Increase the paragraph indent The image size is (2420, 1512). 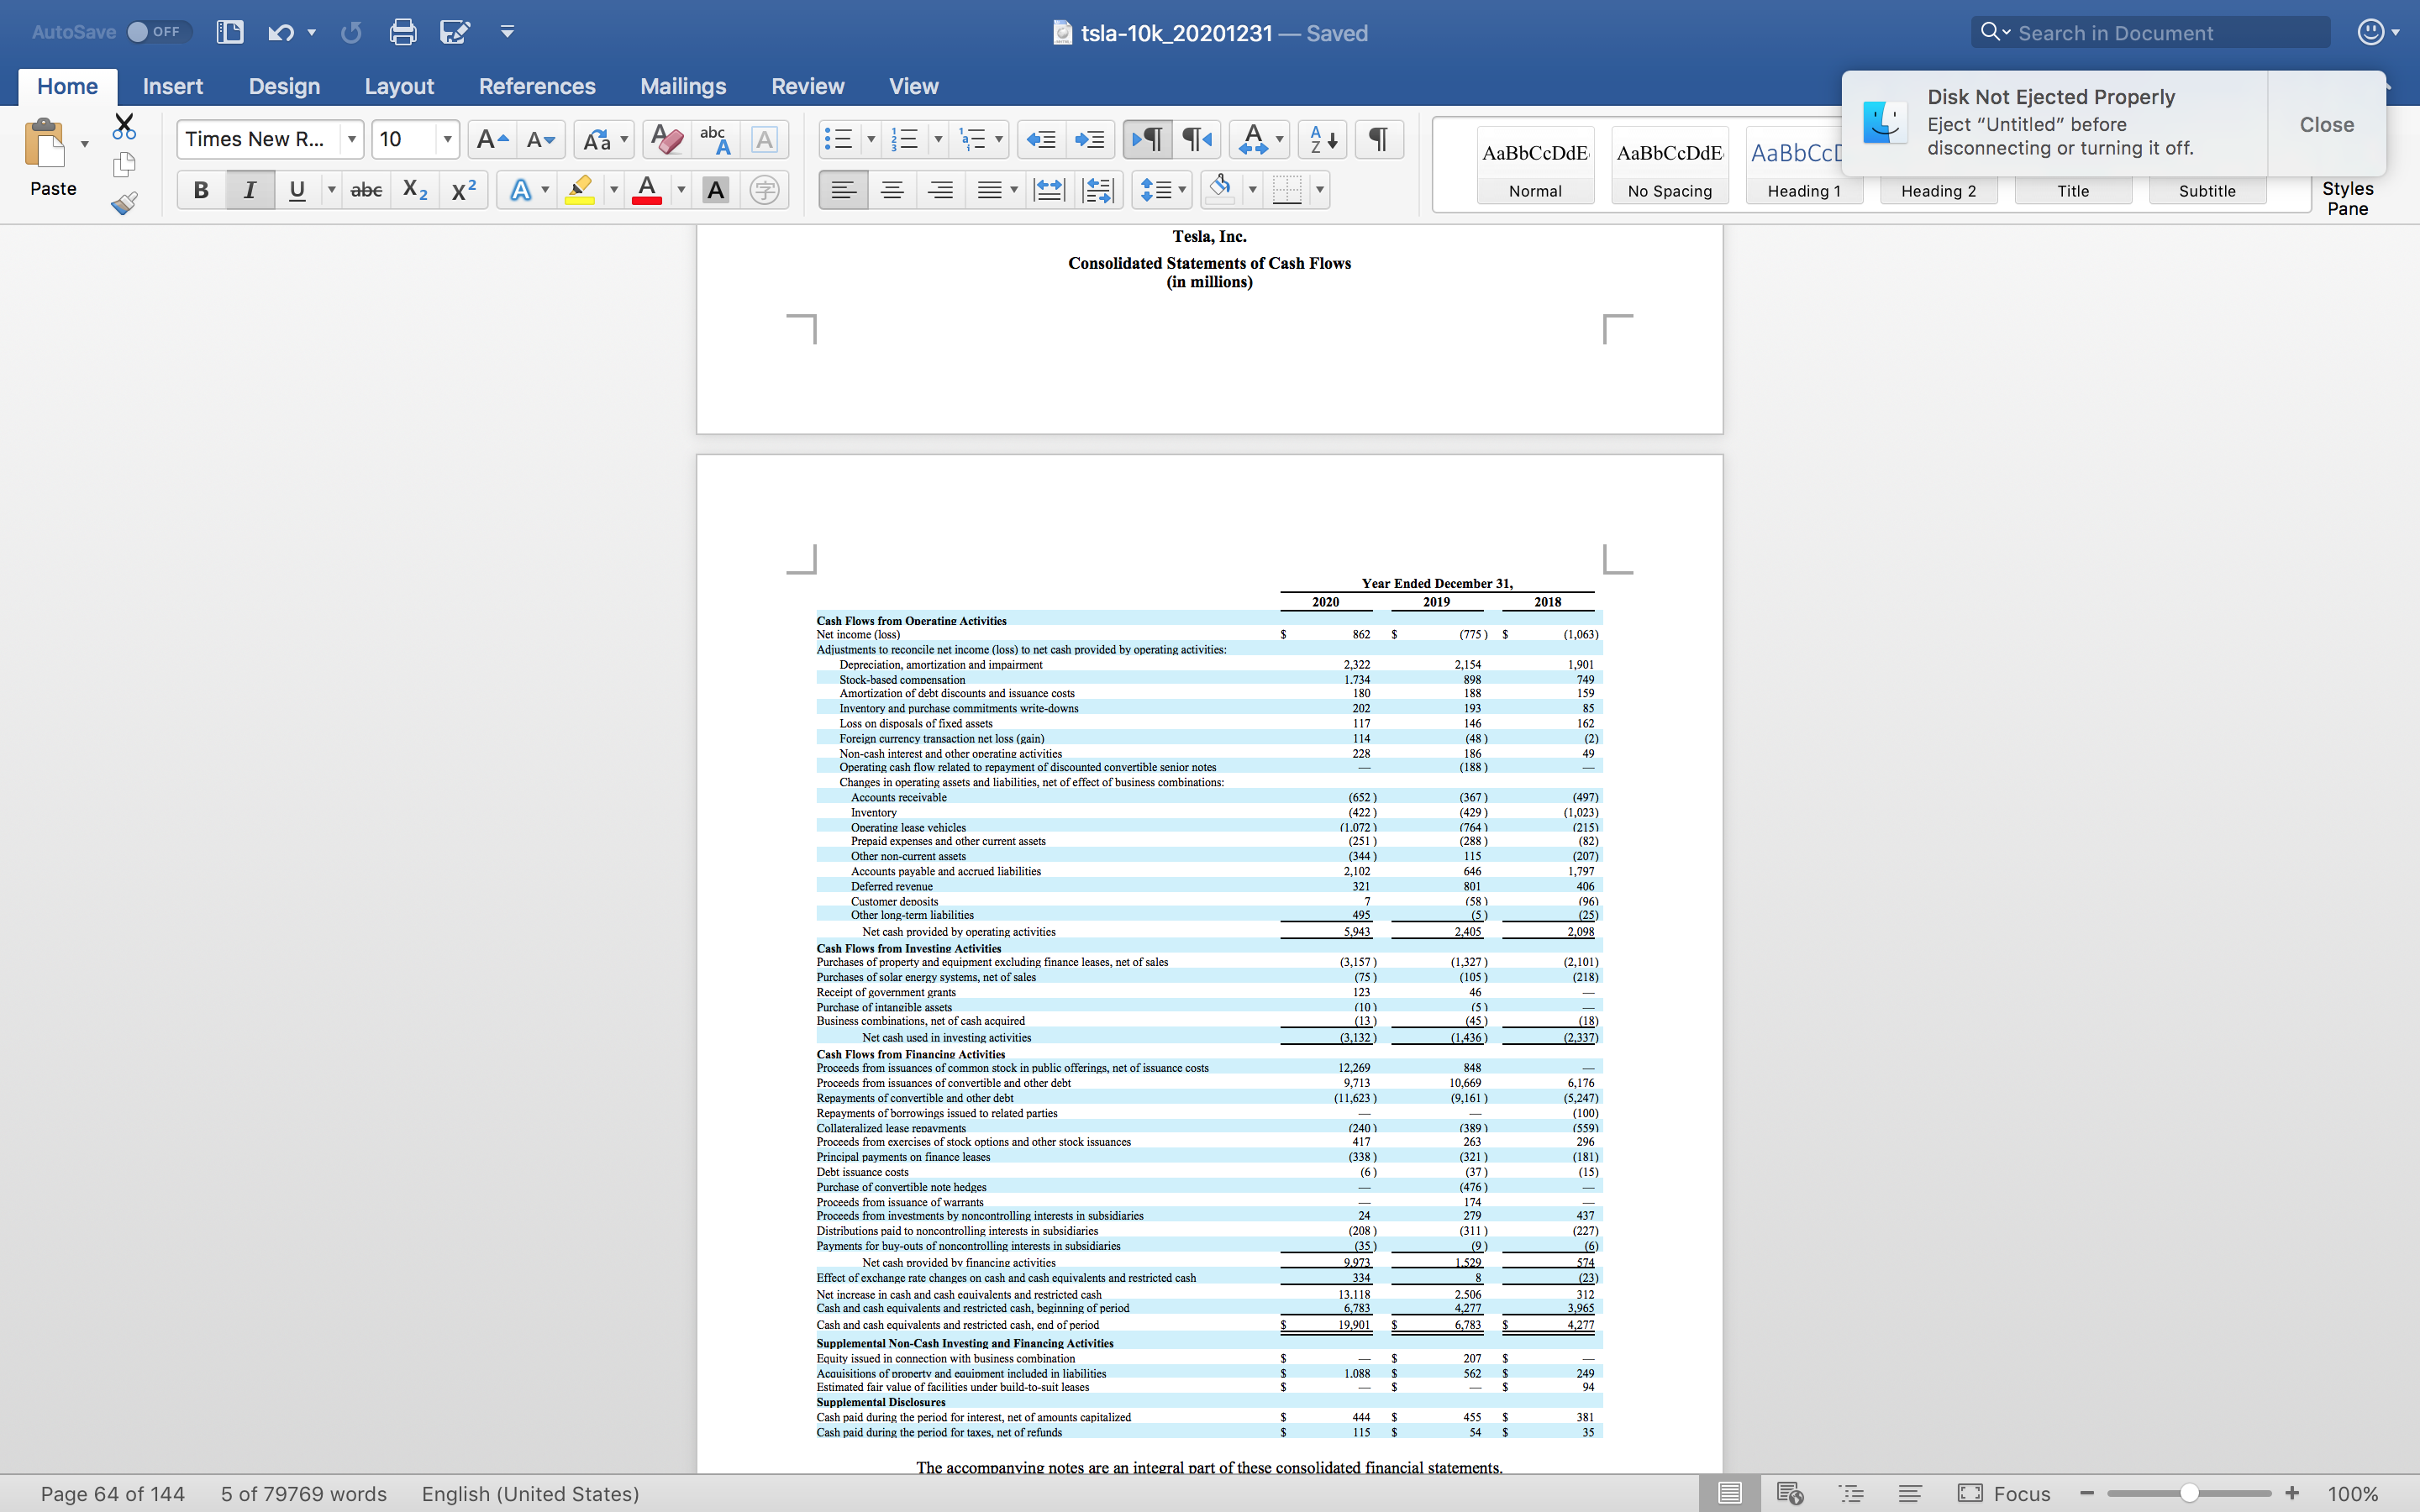(x=1089, y=139)
